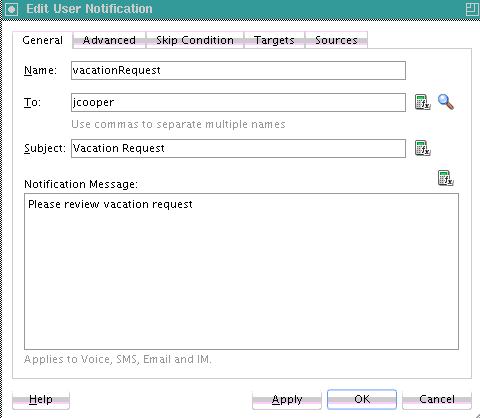Open Help for this dialog
480x418 pixels.
pyautogui.click(x=41, y=399)
